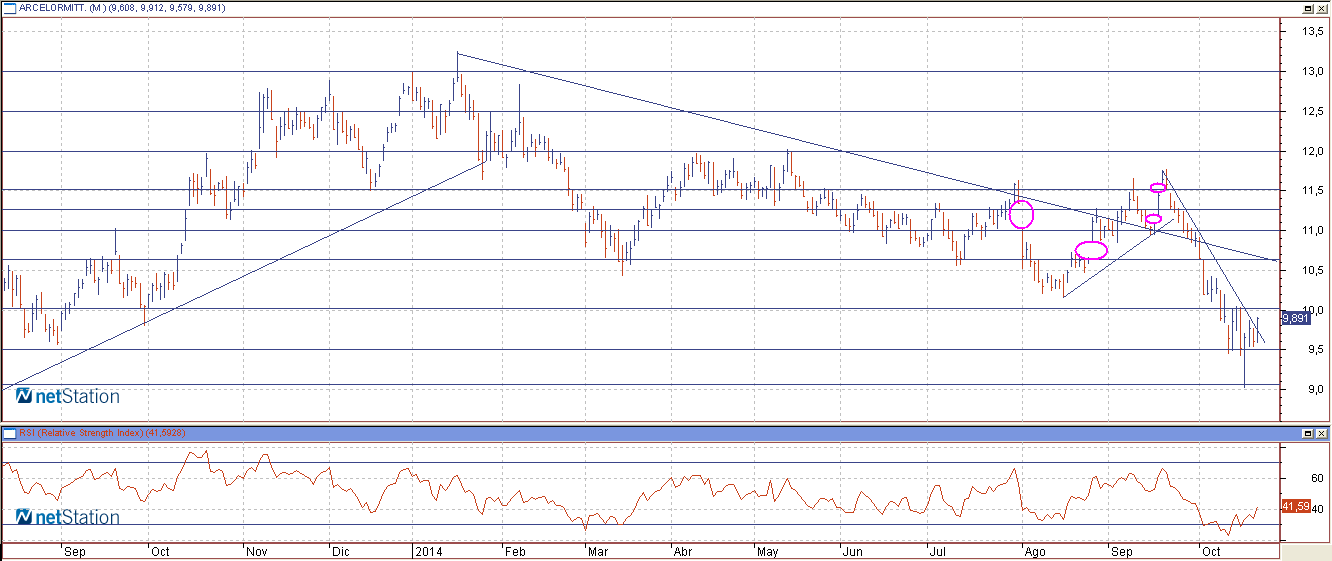
Task: Click the 9,5 price axis label
Action: (x=1315, y=349)
